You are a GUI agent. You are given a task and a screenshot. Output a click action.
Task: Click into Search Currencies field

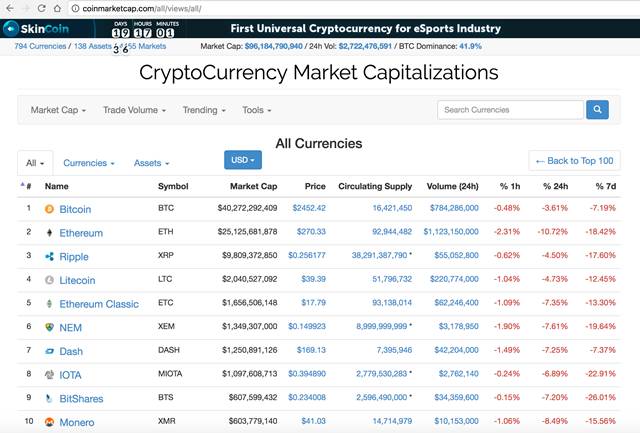[x=510, y=110]
